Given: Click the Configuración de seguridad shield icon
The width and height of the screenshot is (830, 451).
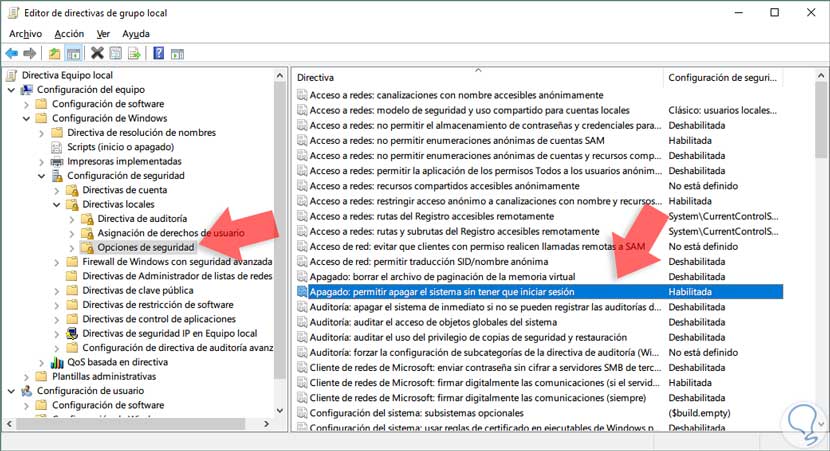Looking at the screenshot, I should [x=57, y=176].
